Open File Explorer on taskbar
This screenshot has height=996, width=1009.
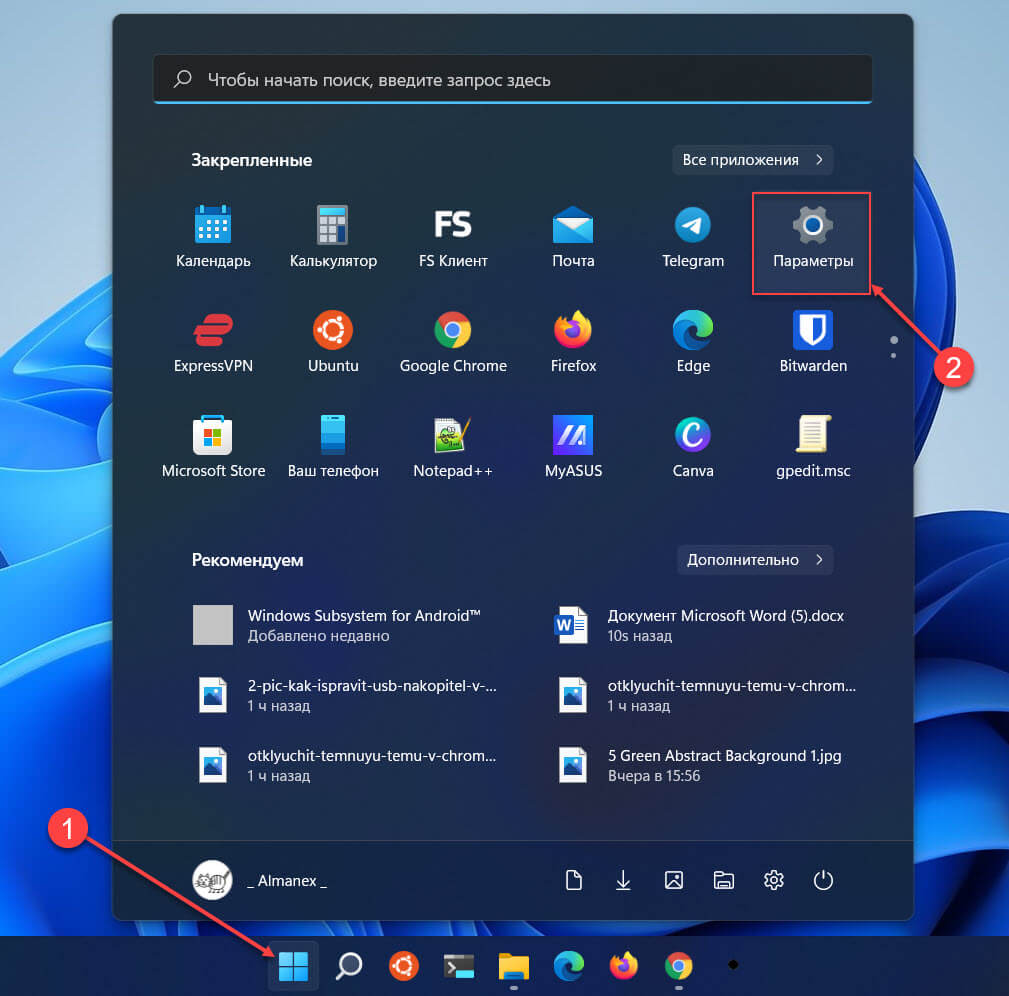[514, 966]
